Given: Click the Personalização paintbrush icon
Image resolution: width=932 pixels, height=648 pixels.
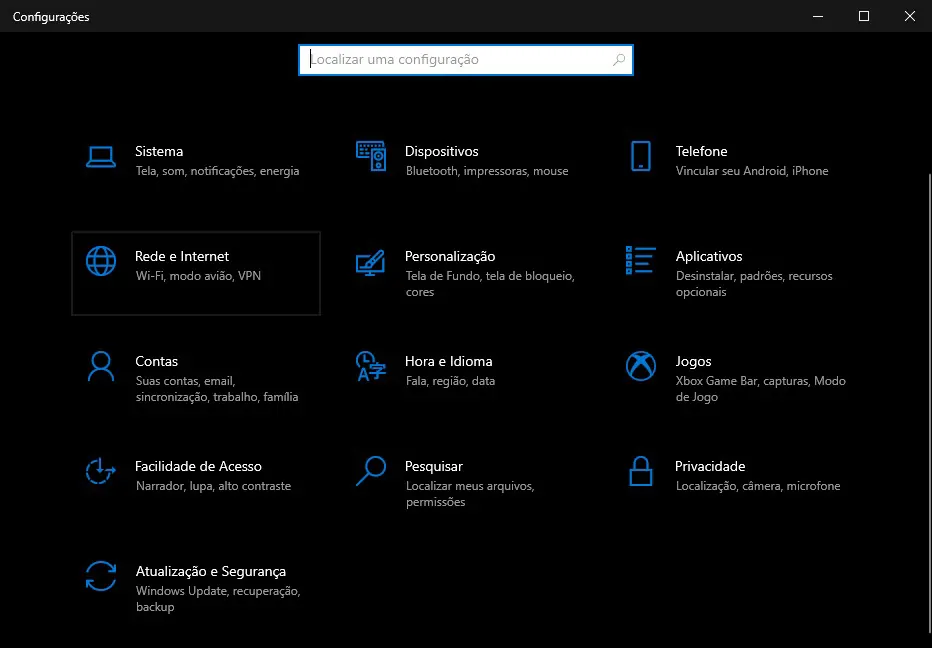Looking at the screenshot, I should [x=370, y=262].
